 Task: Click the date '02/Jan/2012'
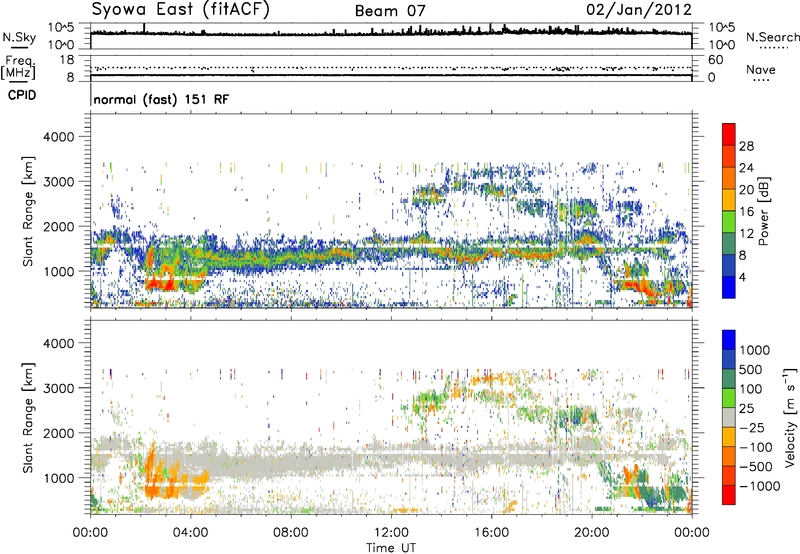(639, 10)
